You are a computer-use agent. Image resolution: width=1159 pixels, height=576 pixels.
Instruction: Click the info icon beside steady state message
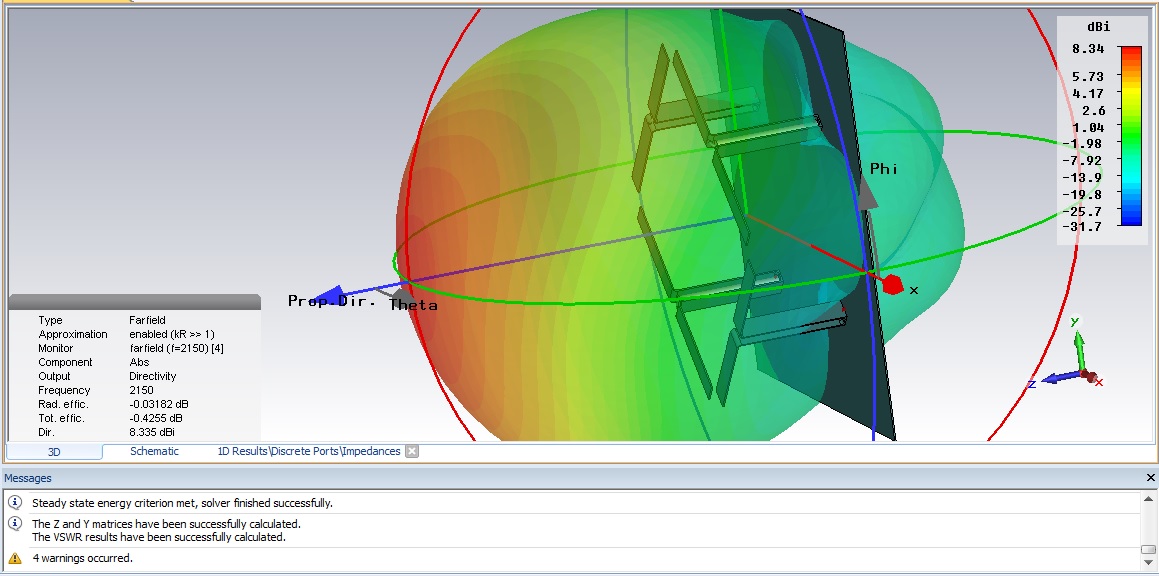coord(14,503)
